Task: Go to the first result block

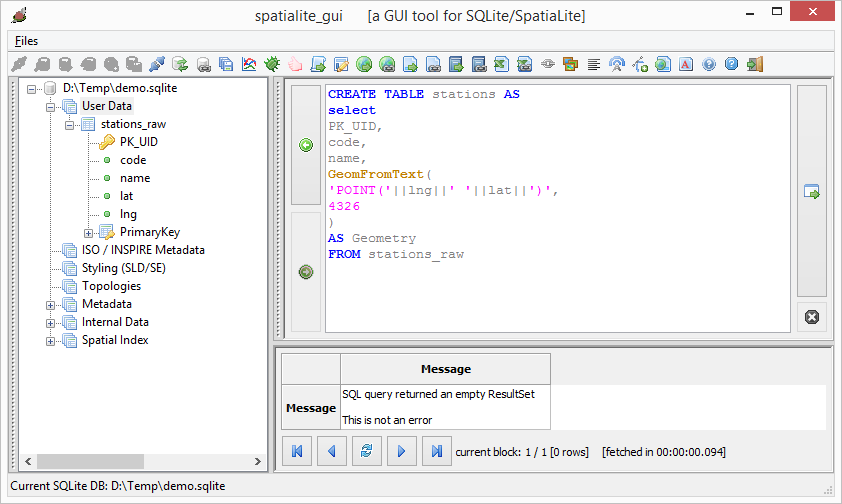Action: click(297, 451)
